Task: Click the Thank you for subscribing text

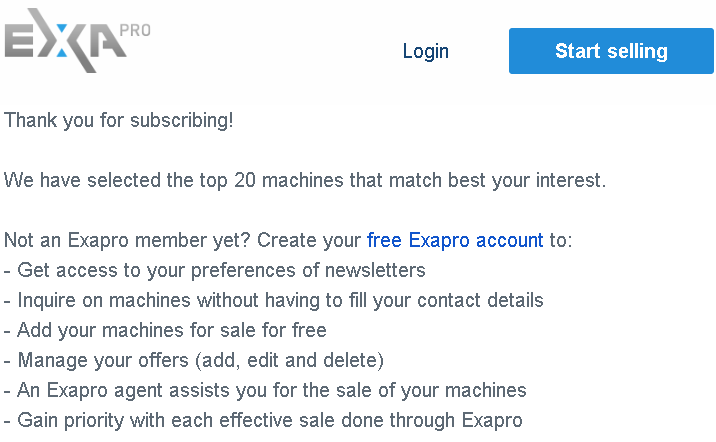Action: point(119,121)
